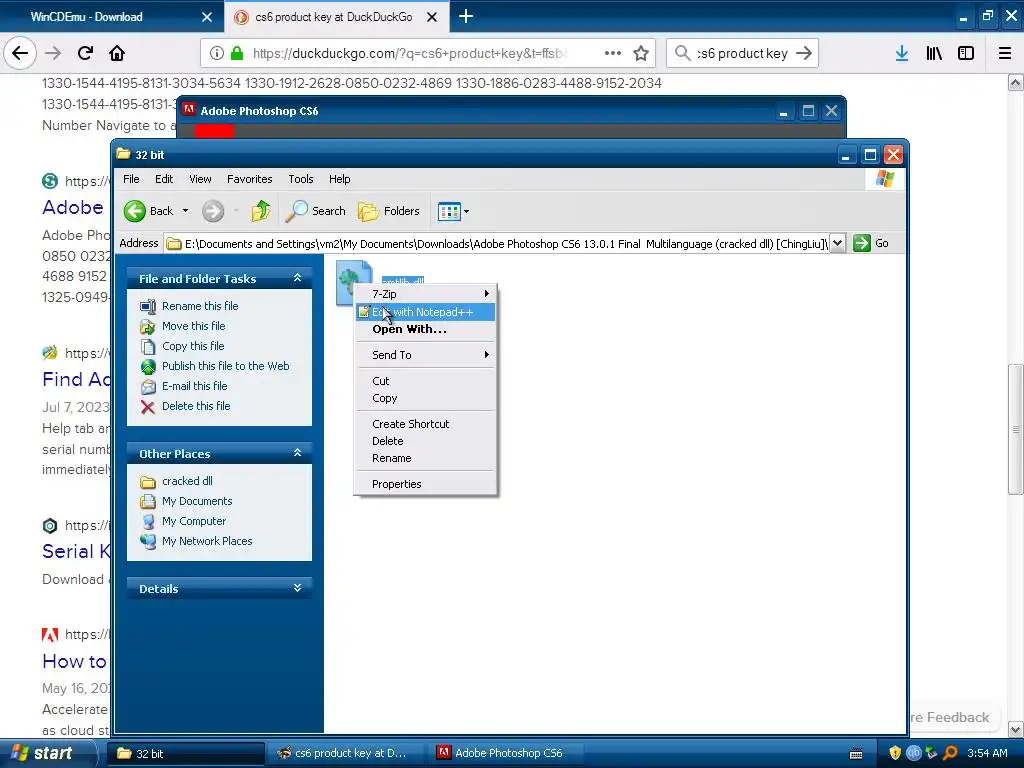The width and height of the screenshot is (1024, 768).
Task: Click the red Delete this file icon
Action: [148, 407]
